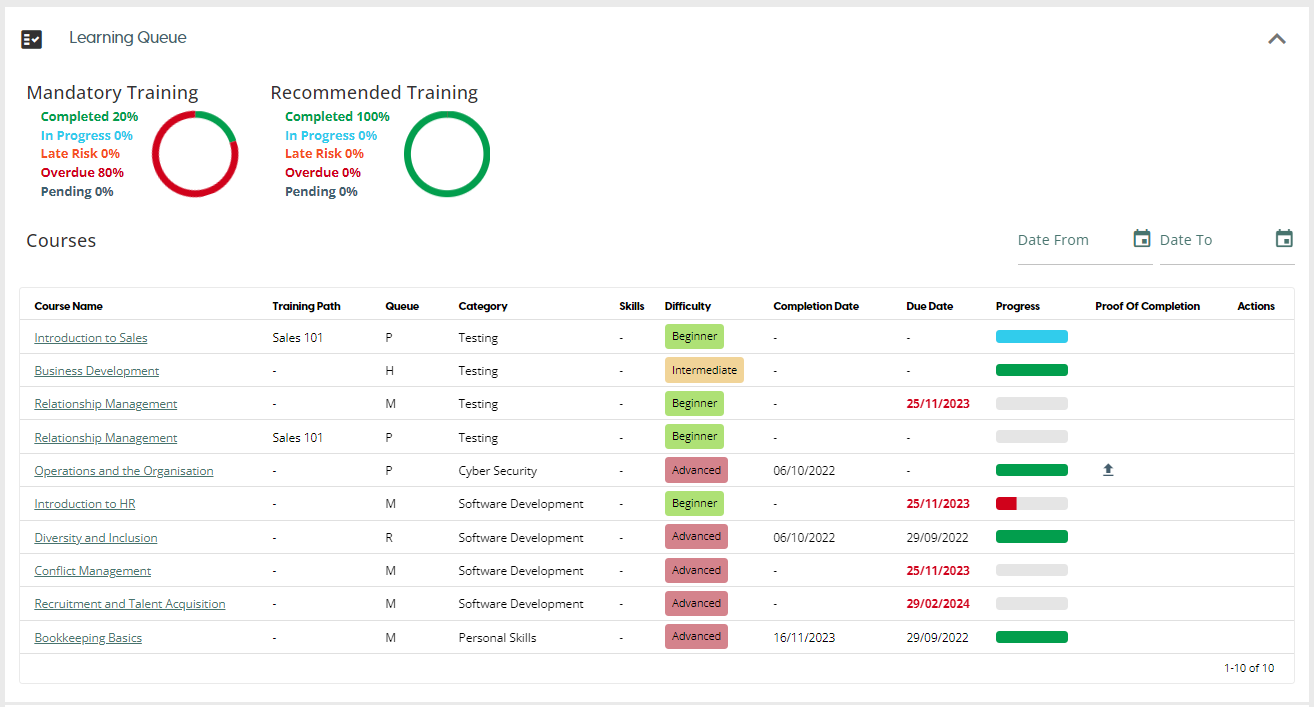Open the Diversity and Inclusion course
Viewport: 1314px width, 707px height.
[x=96, y=538]
